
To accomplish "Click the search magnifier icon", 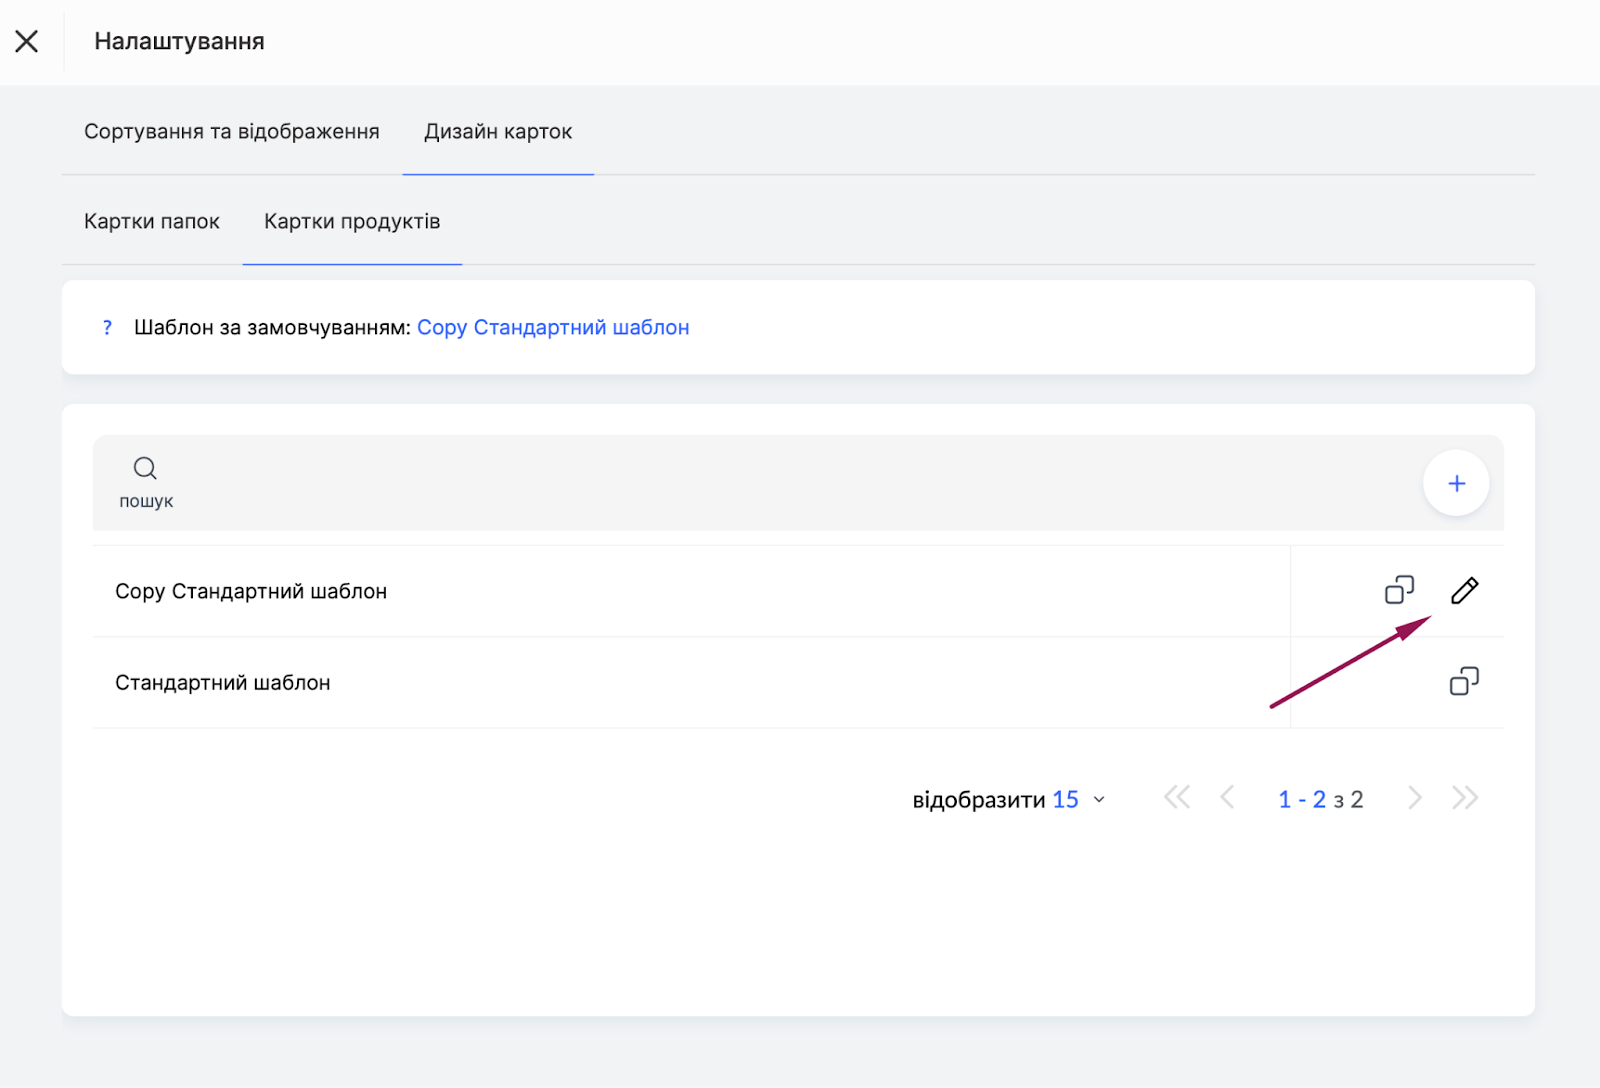I will 145,468.
